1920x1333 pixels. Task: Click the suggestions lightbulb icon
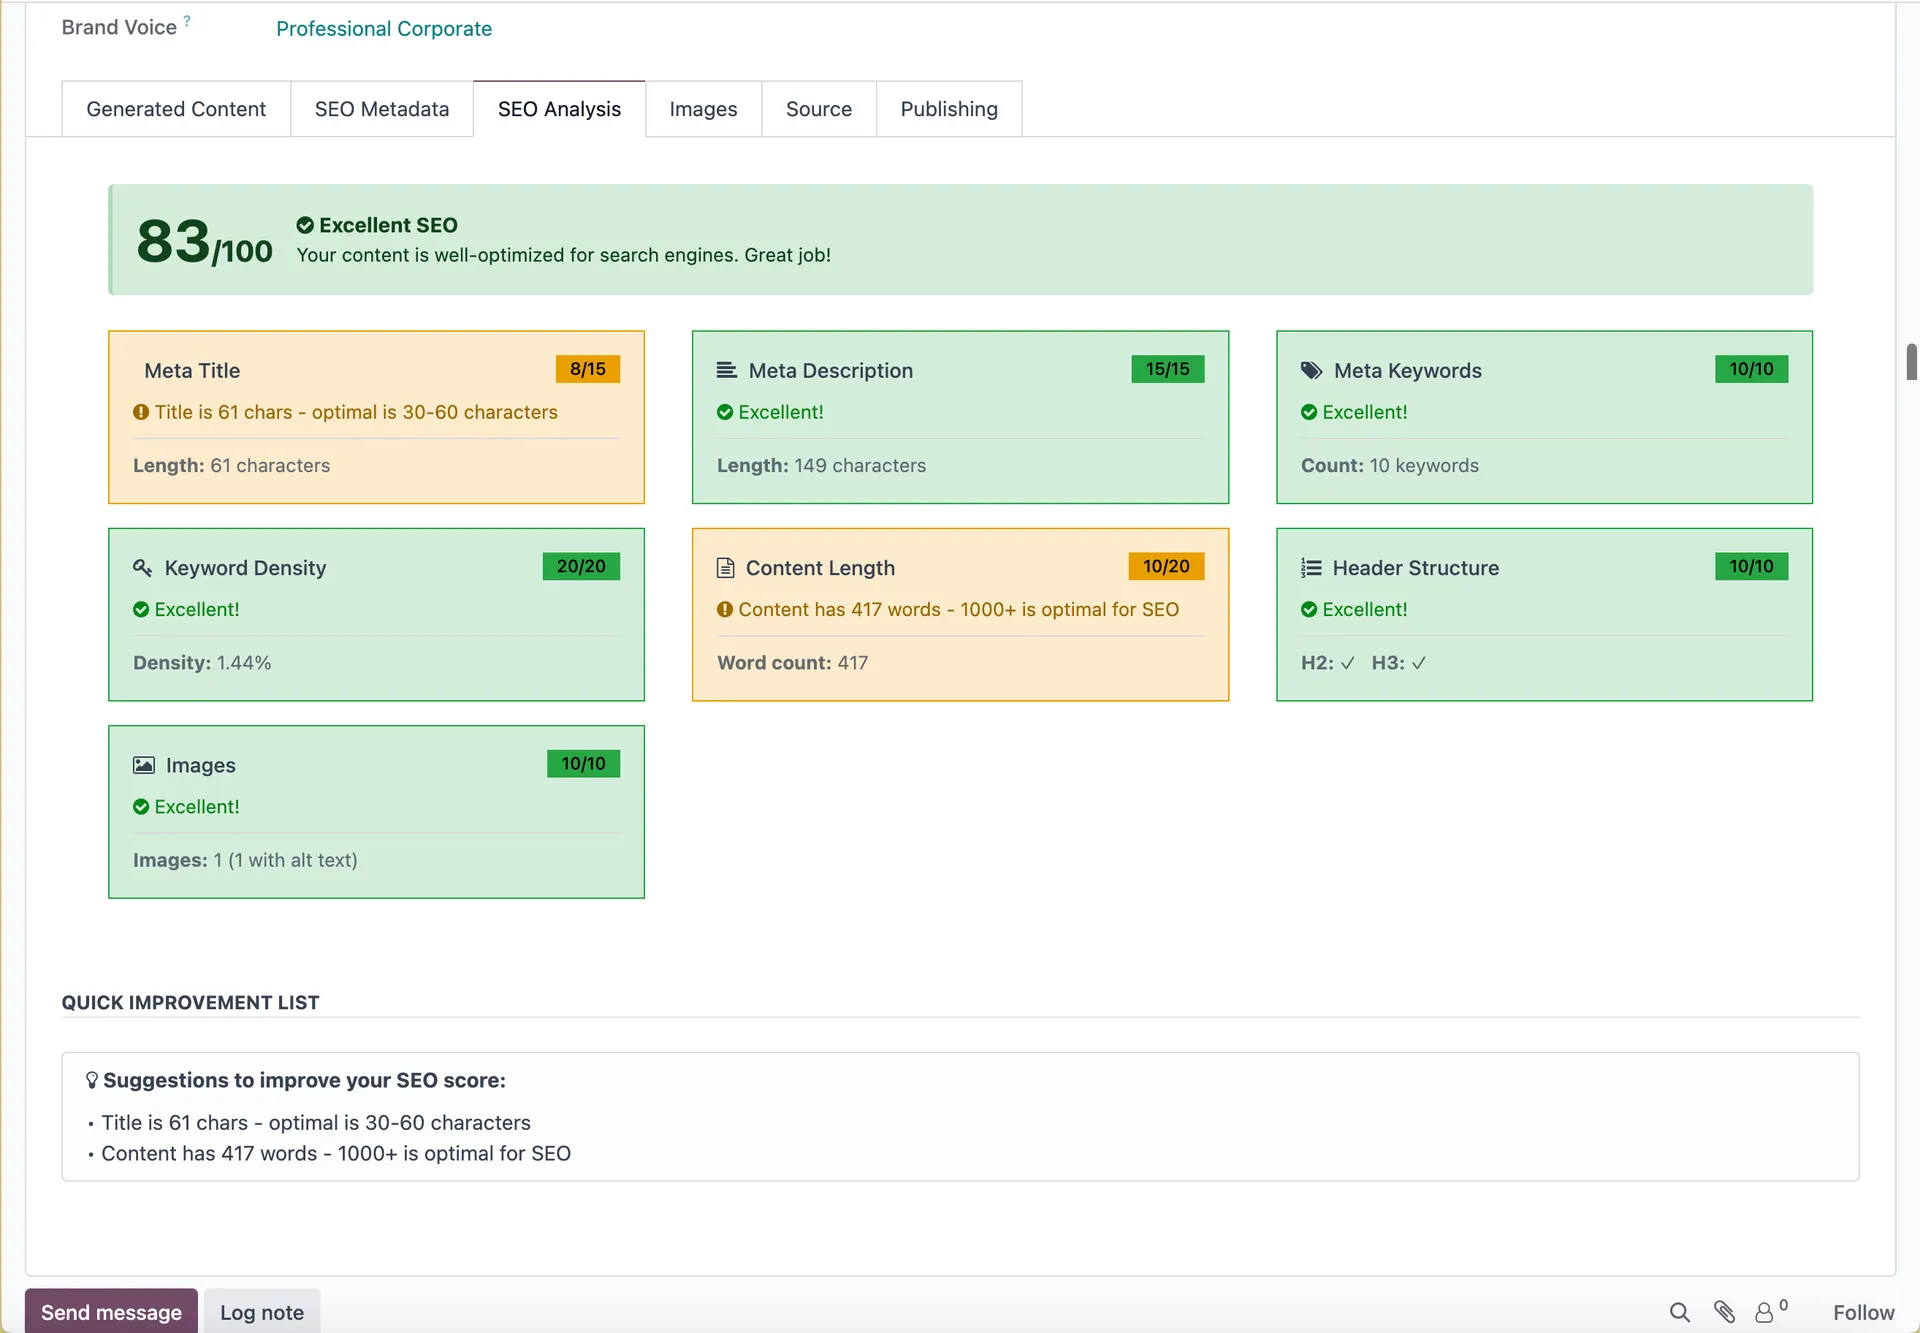[x=92, y=1080]
